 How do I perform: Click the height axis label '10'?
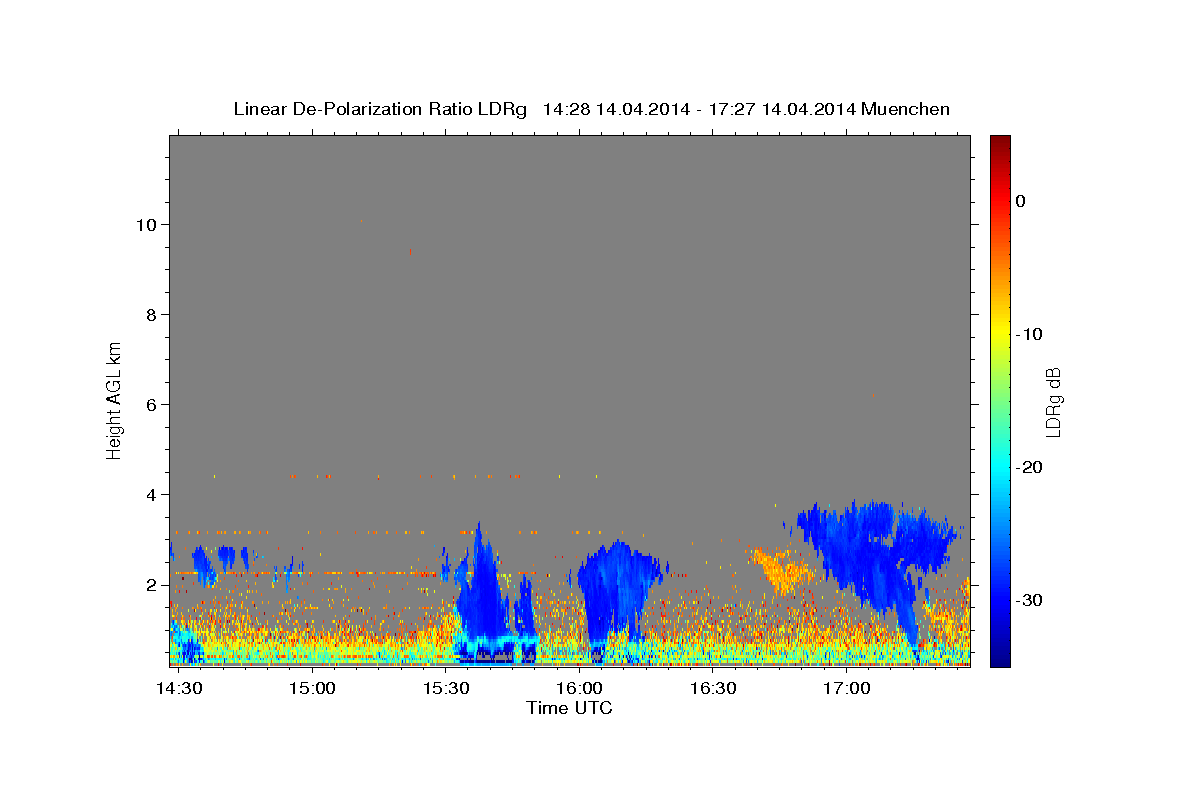pyautogui.click(x=145, y=225)
